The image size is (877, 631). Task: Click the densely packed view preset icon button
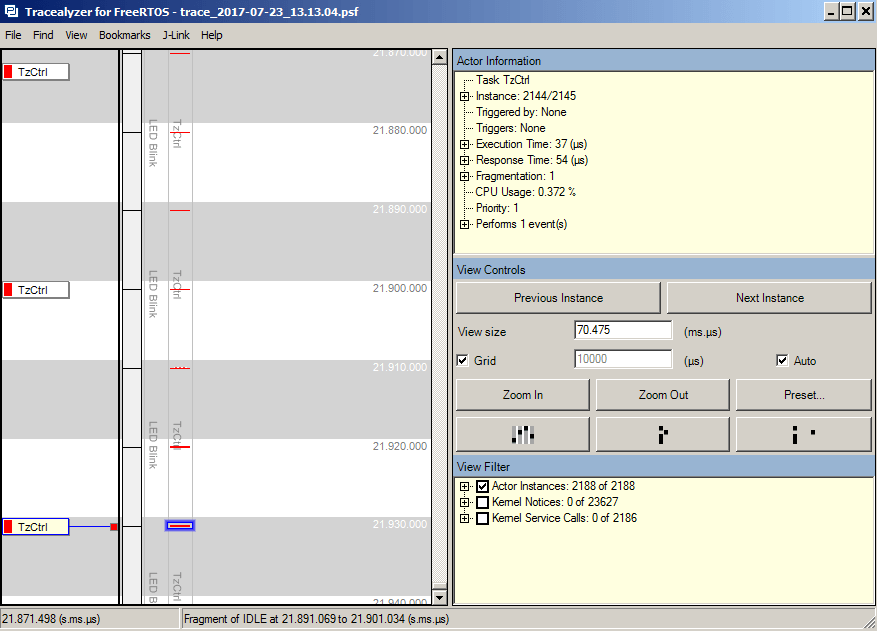[x=522, y=435]
